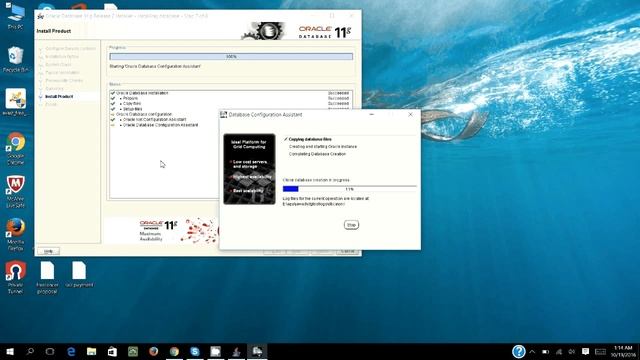Open Private Tunnel desktop shortcut

[16, 278]
